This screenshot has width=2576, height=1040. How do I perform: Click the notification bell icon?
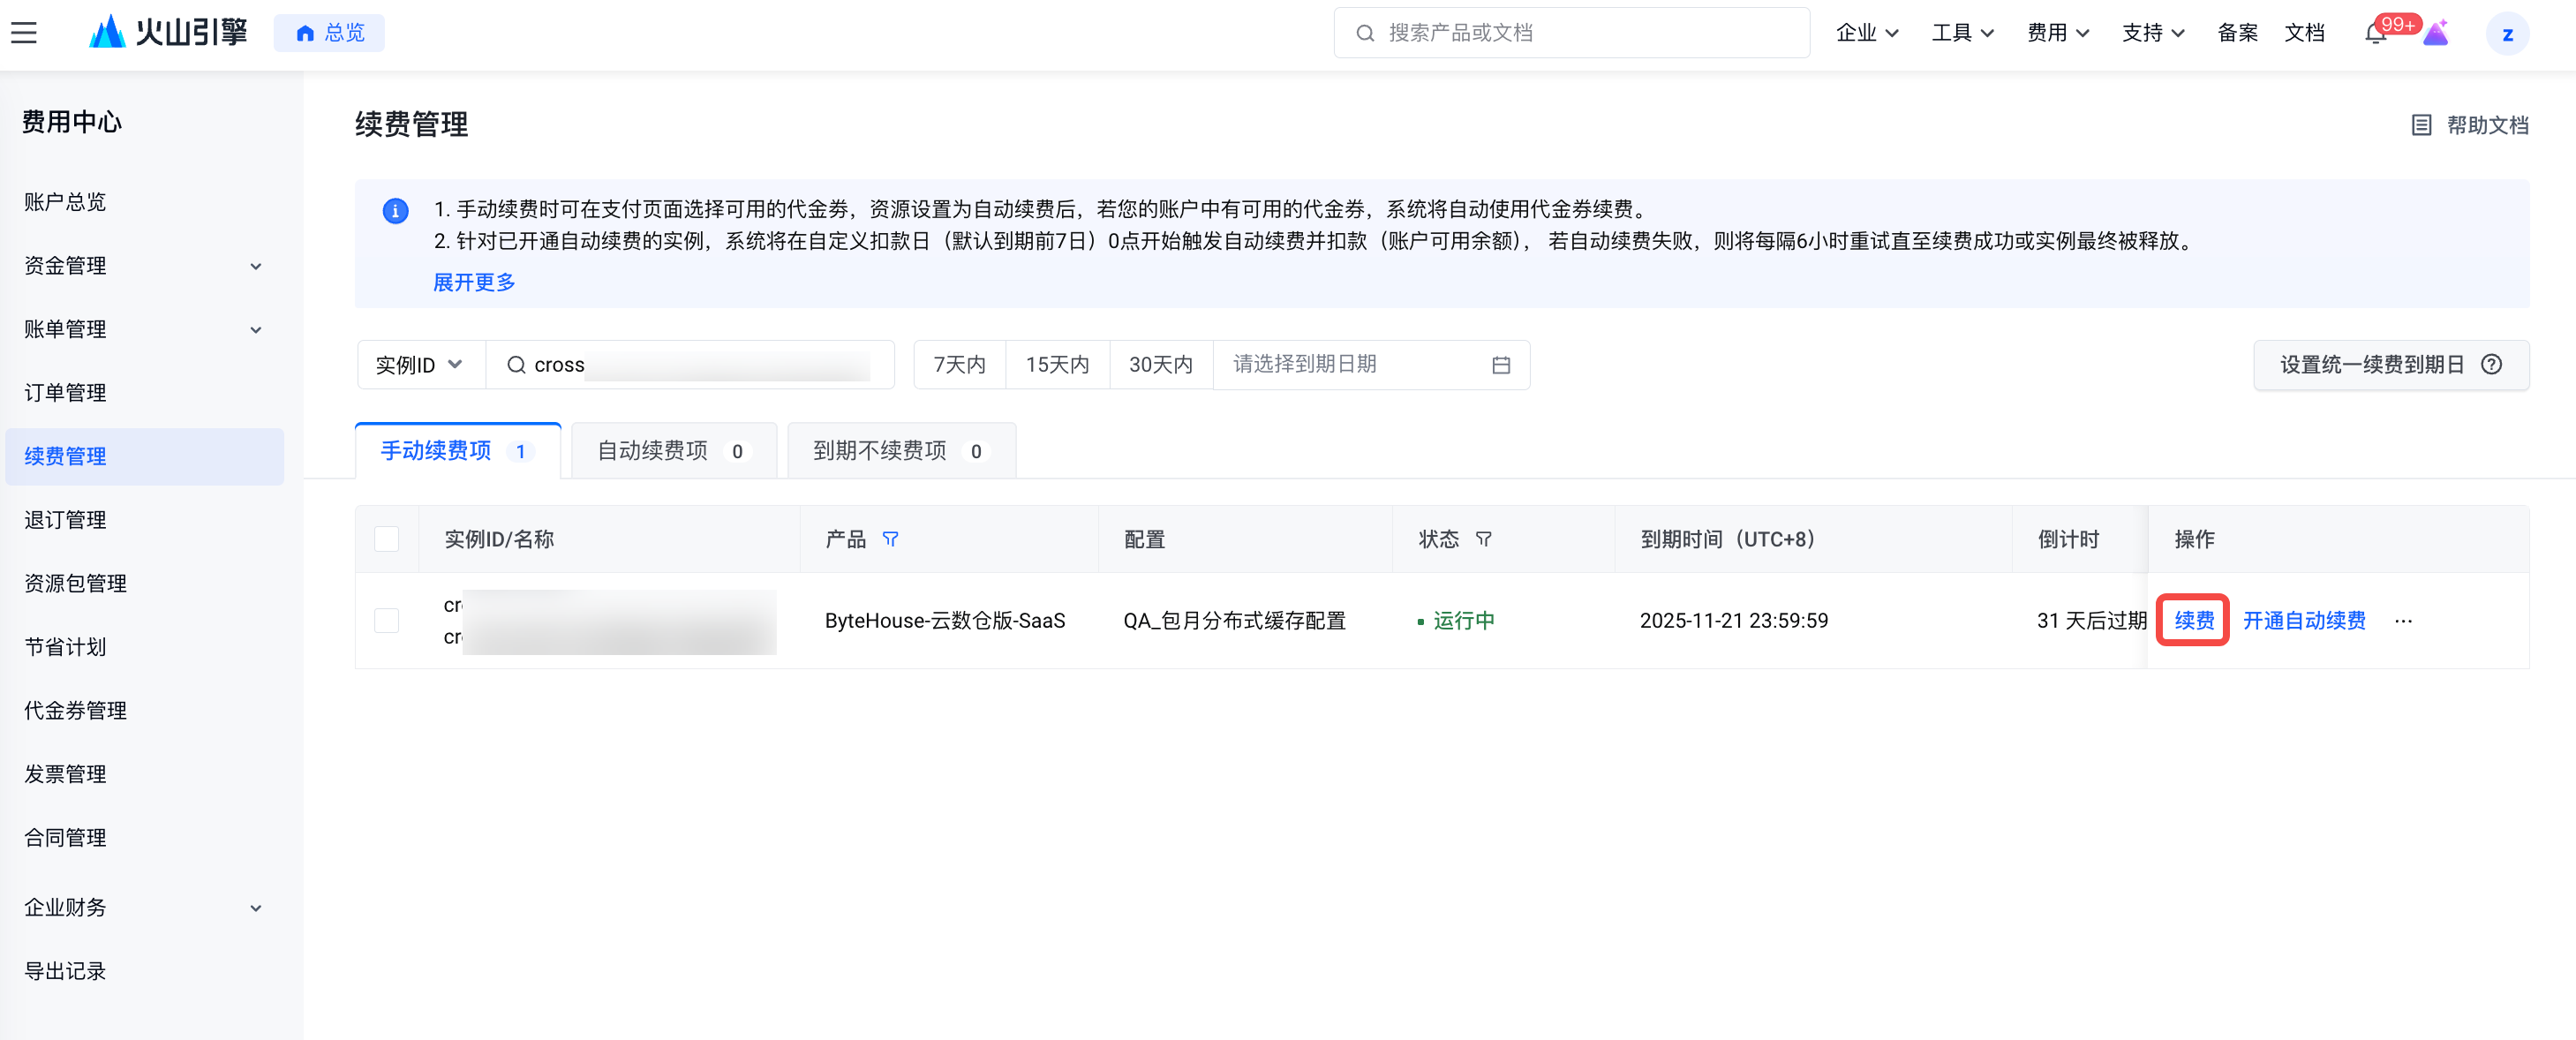pos(2375,34)
